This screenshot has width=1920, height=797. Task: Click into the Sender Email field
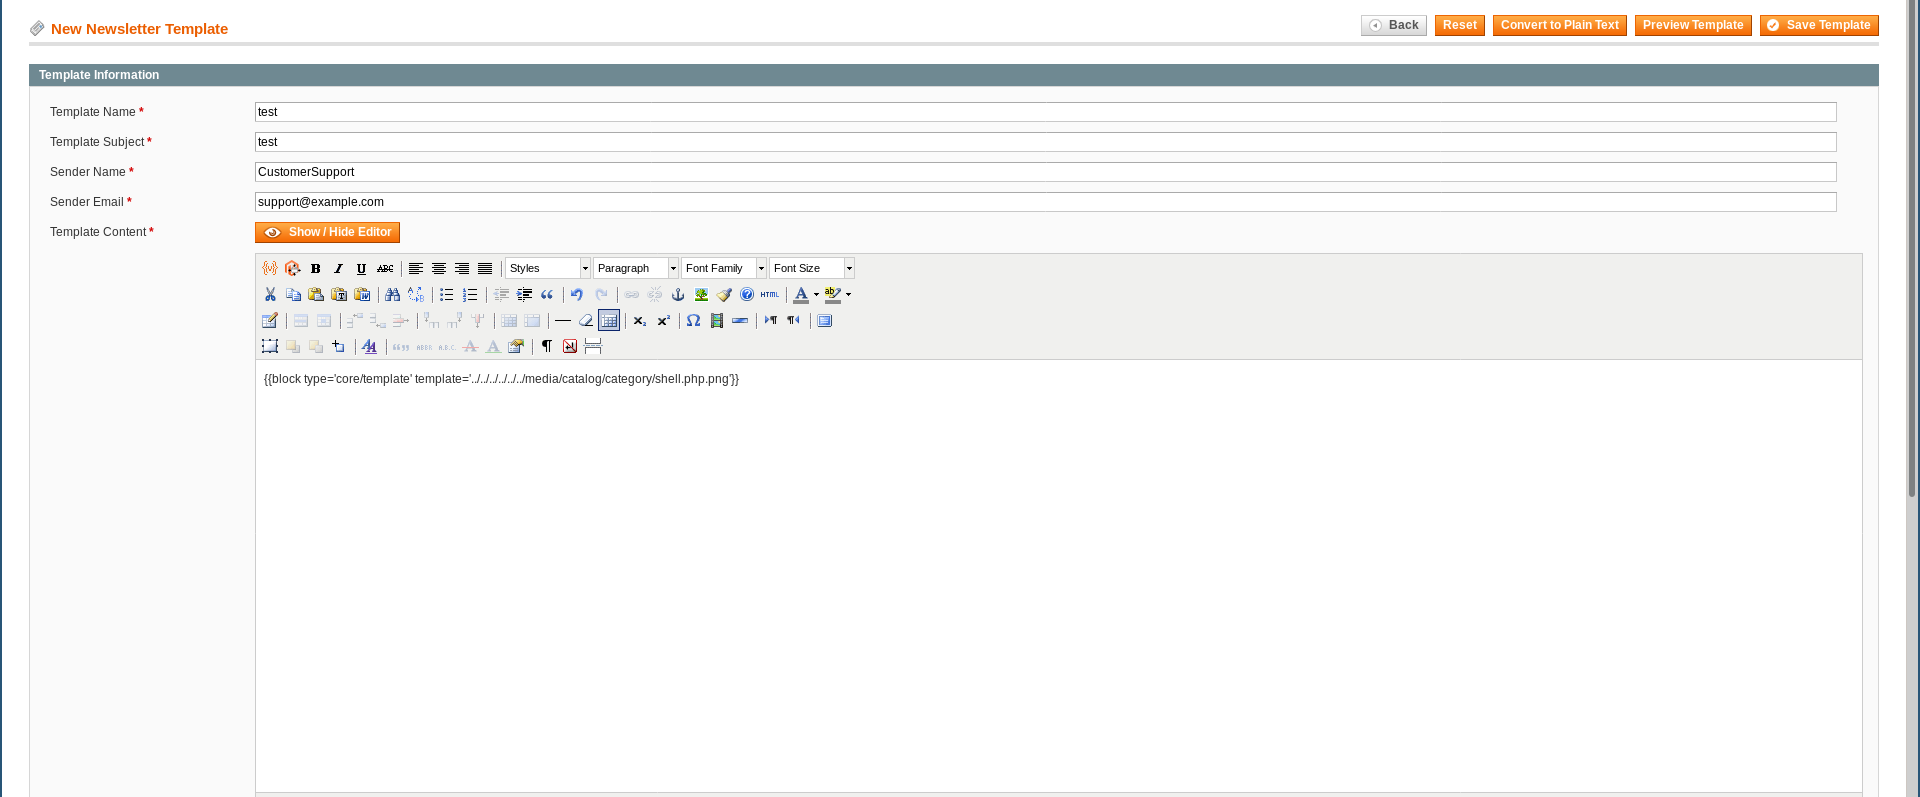click(x=1045, y=202)
